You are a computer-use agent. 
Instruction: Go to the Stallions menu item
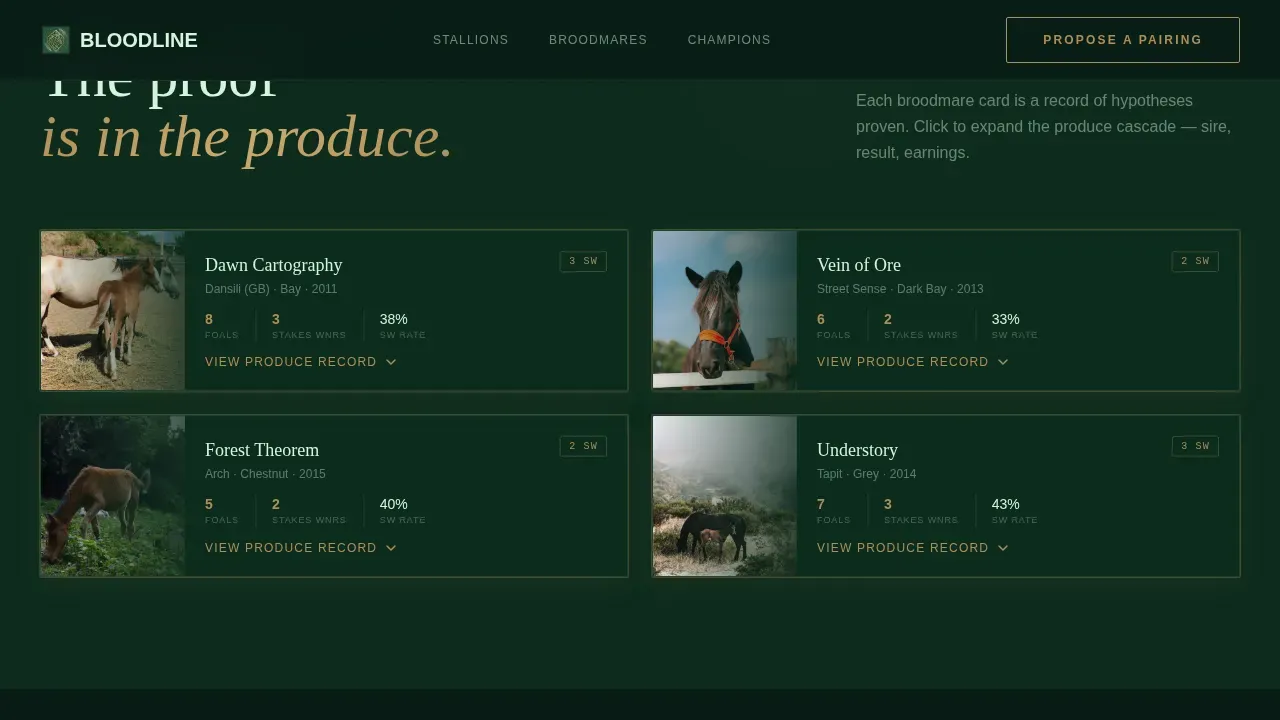(471, 40)
